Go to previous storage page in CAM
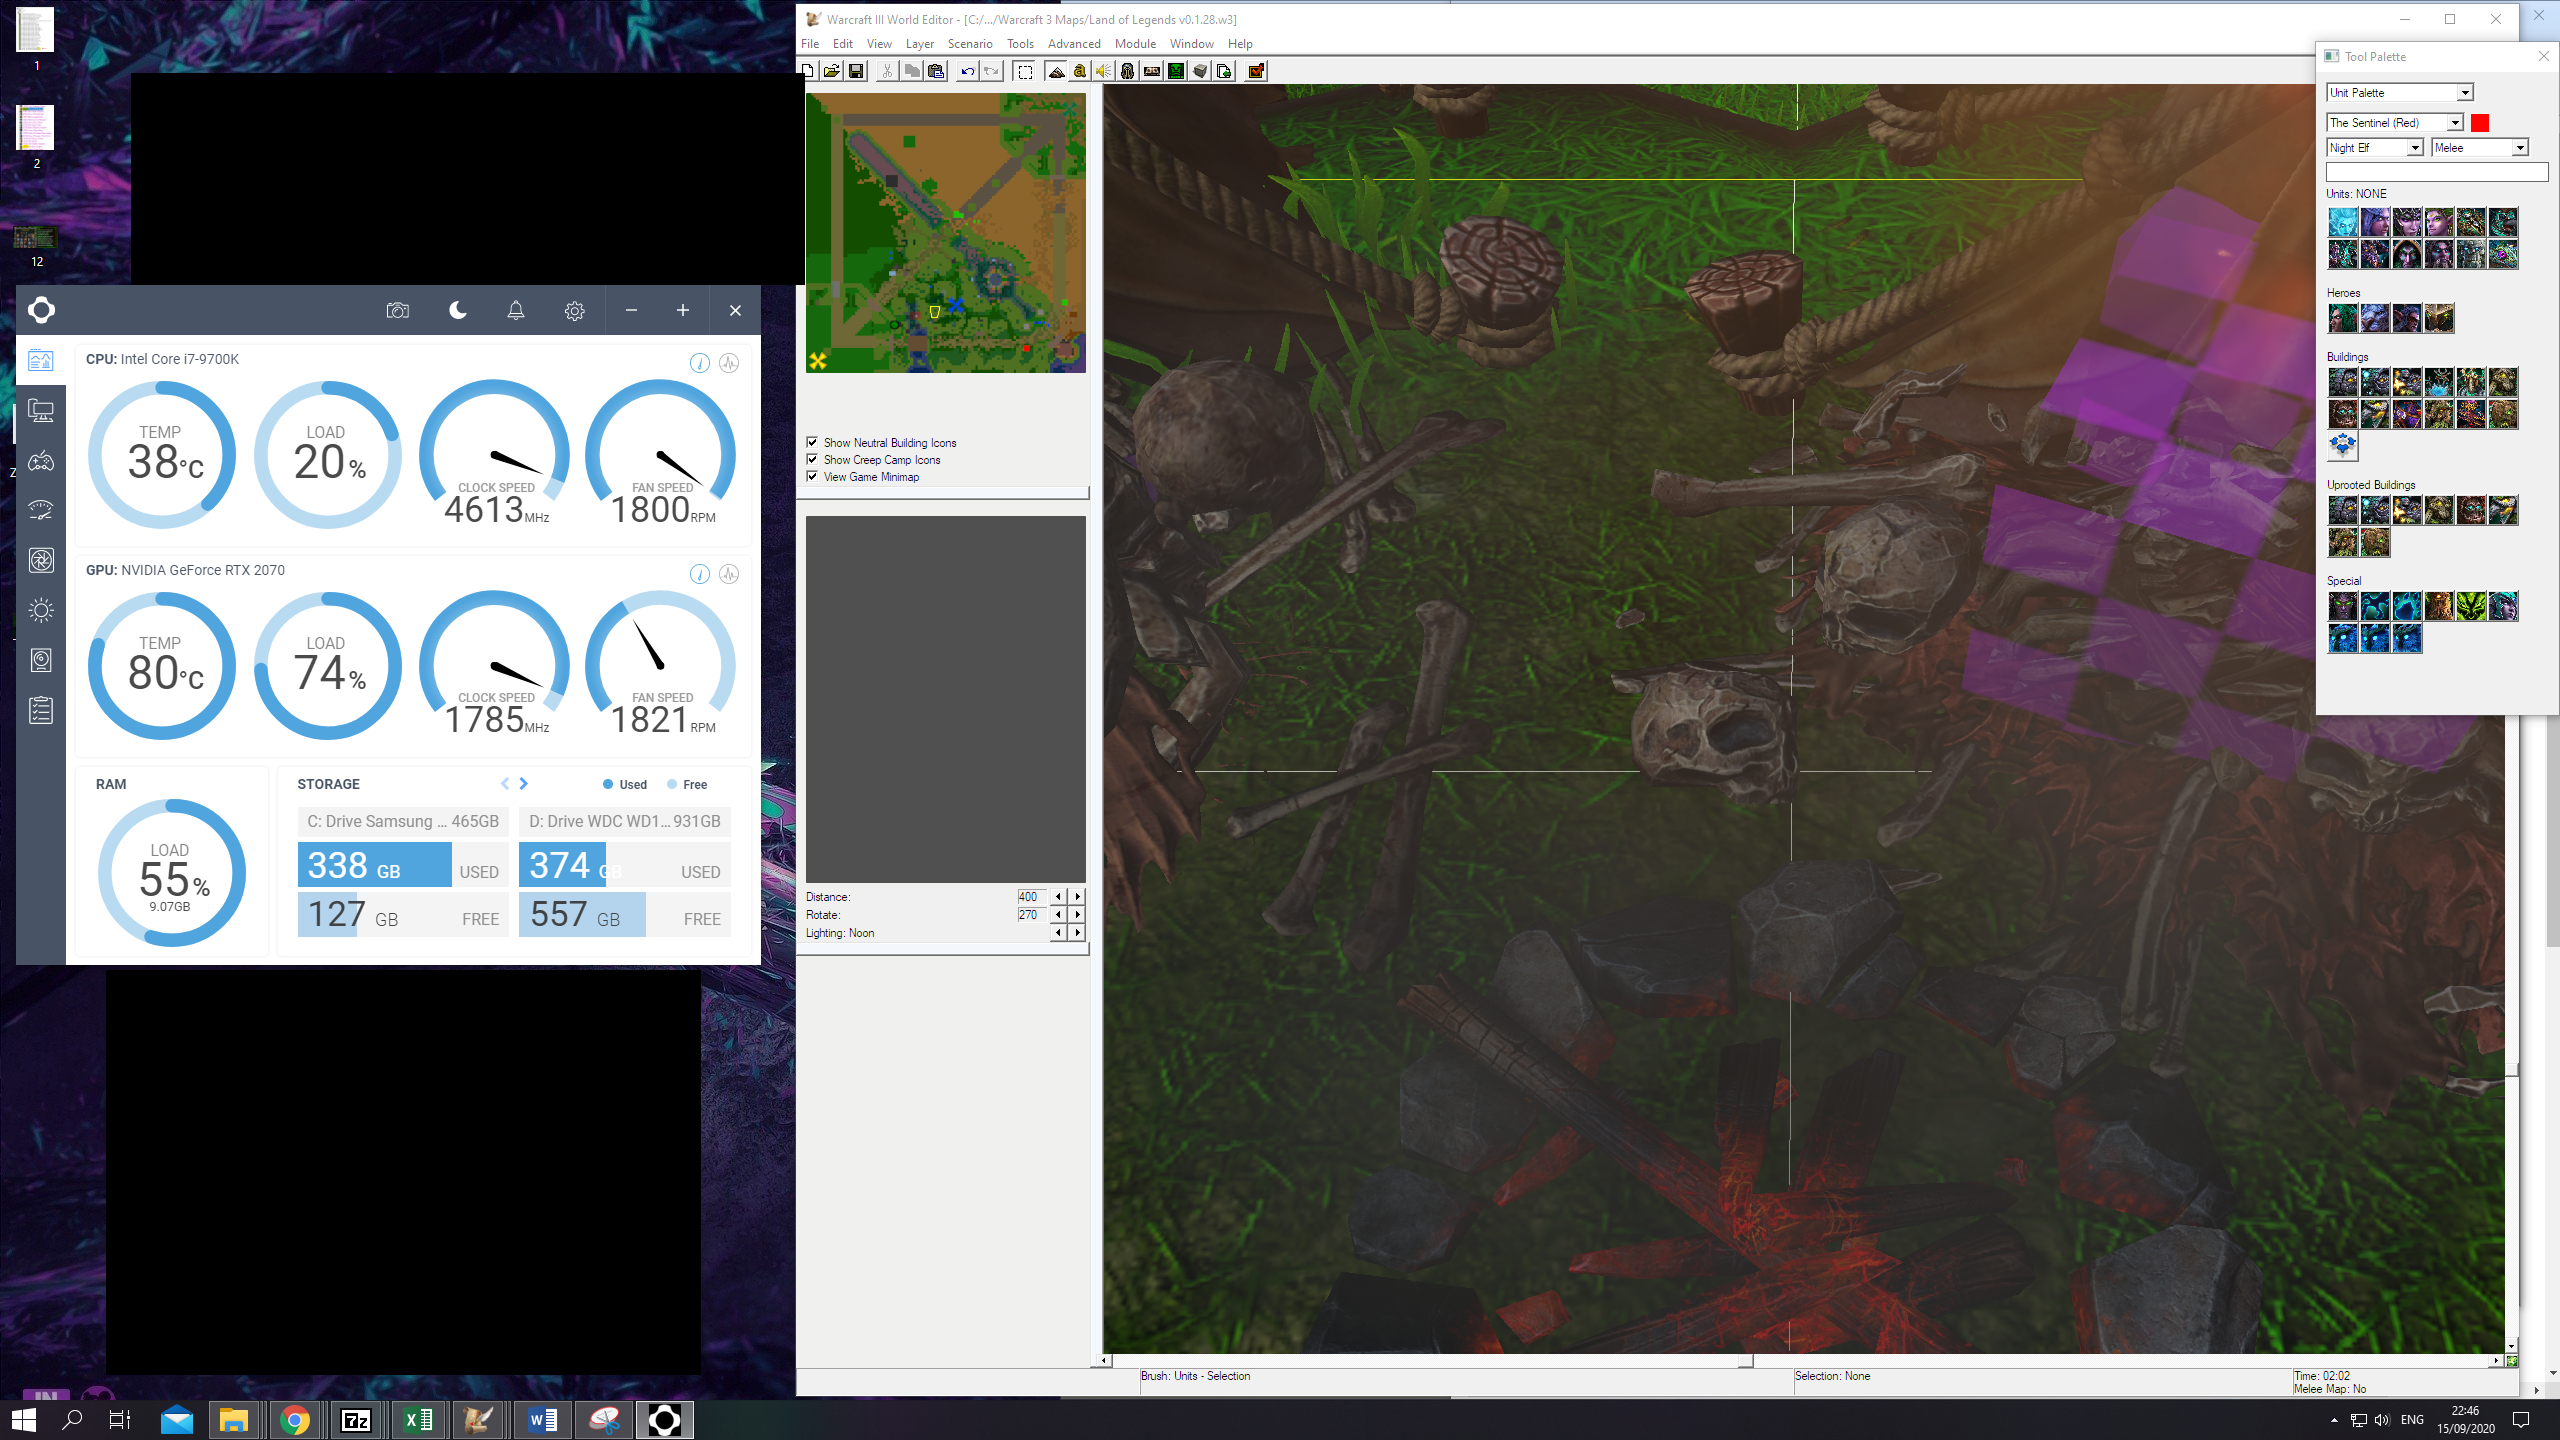Viewport: 2560px width, 1440px height. pyautogui.click(x=505, y=784)
